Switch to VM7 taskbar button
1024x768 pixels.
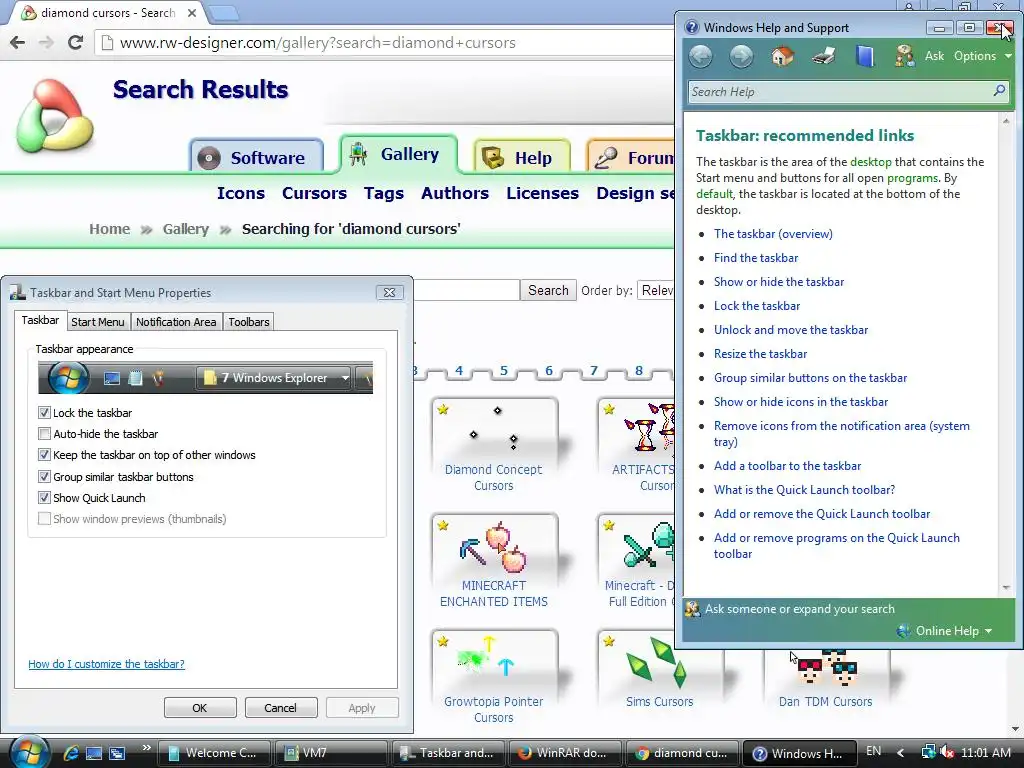(331, 753)
